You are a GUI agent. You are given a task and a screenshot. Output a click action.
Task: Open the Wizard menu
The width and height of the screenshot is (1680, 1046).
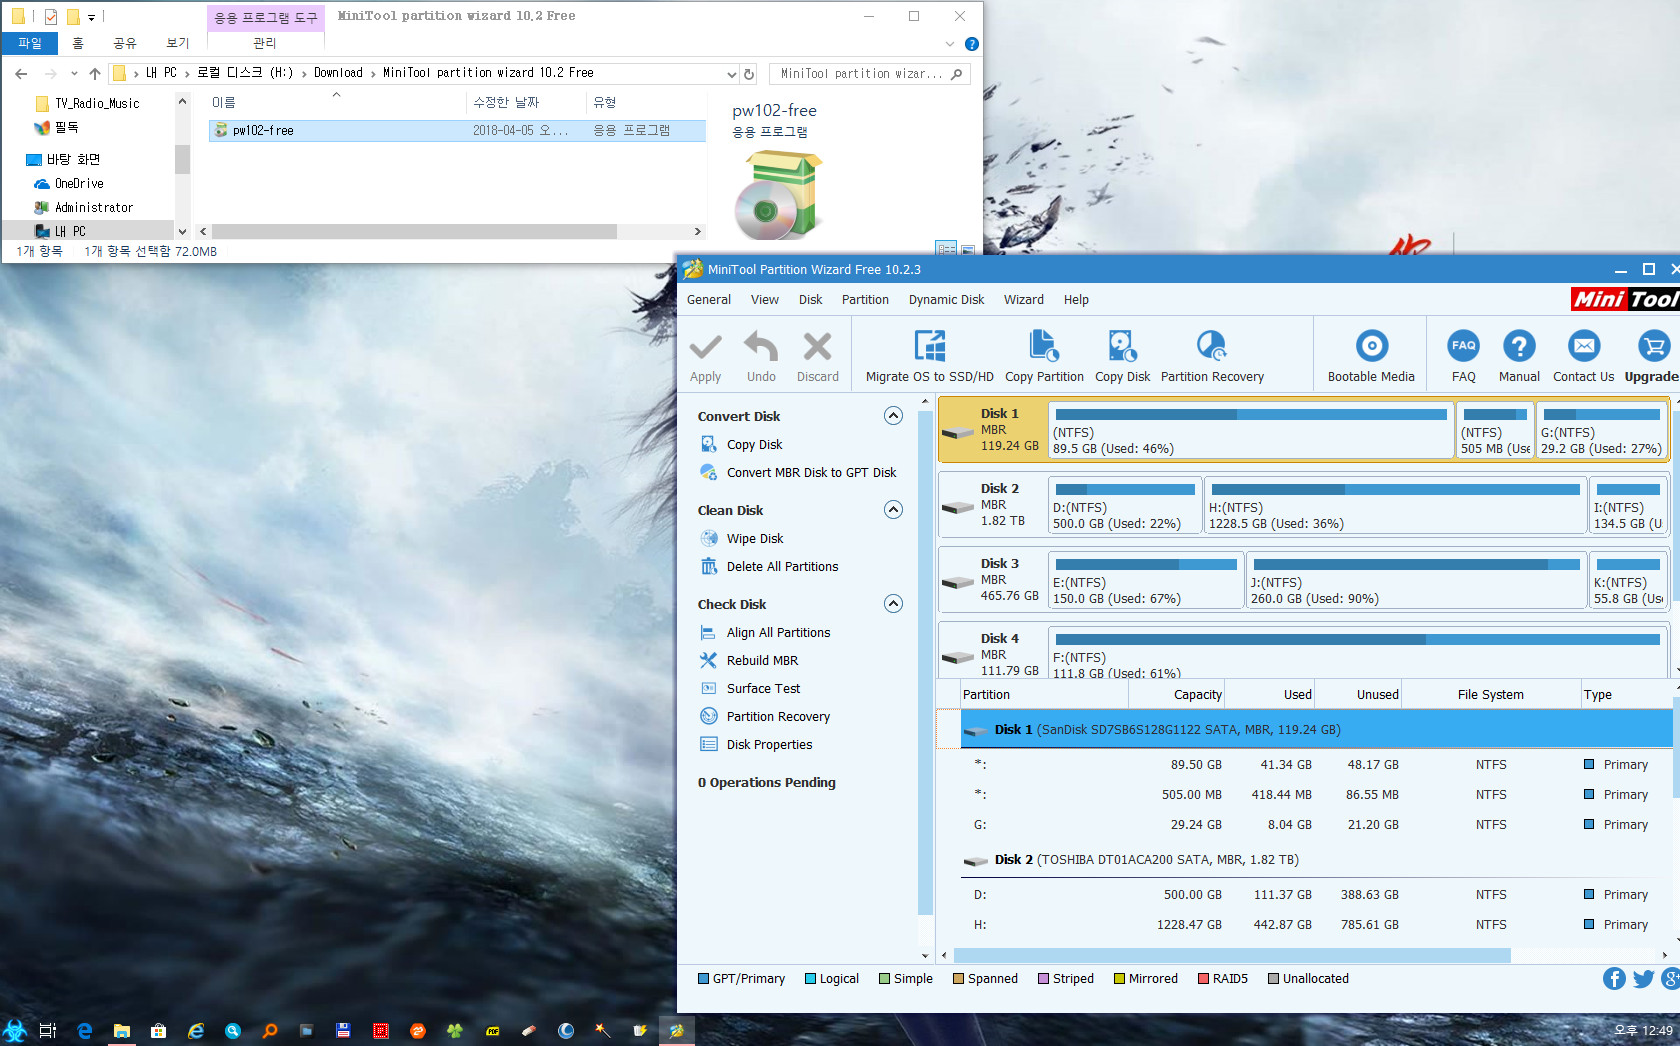[x=1024, y=300]
